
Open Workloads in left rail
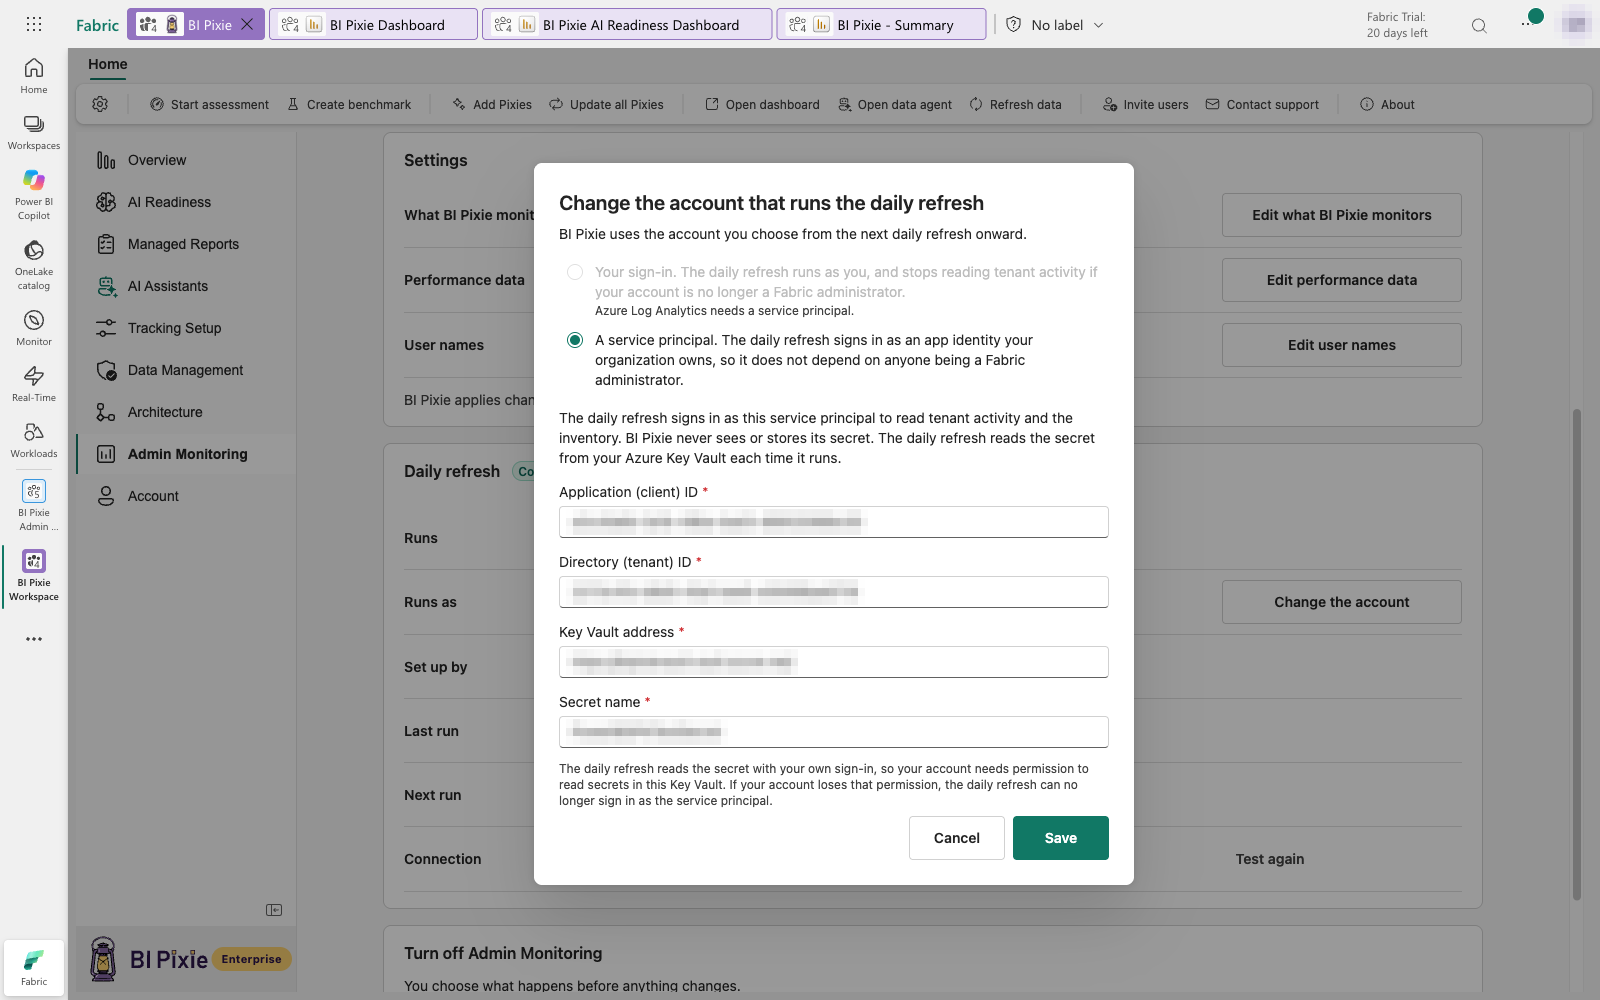tap(34, 440)
